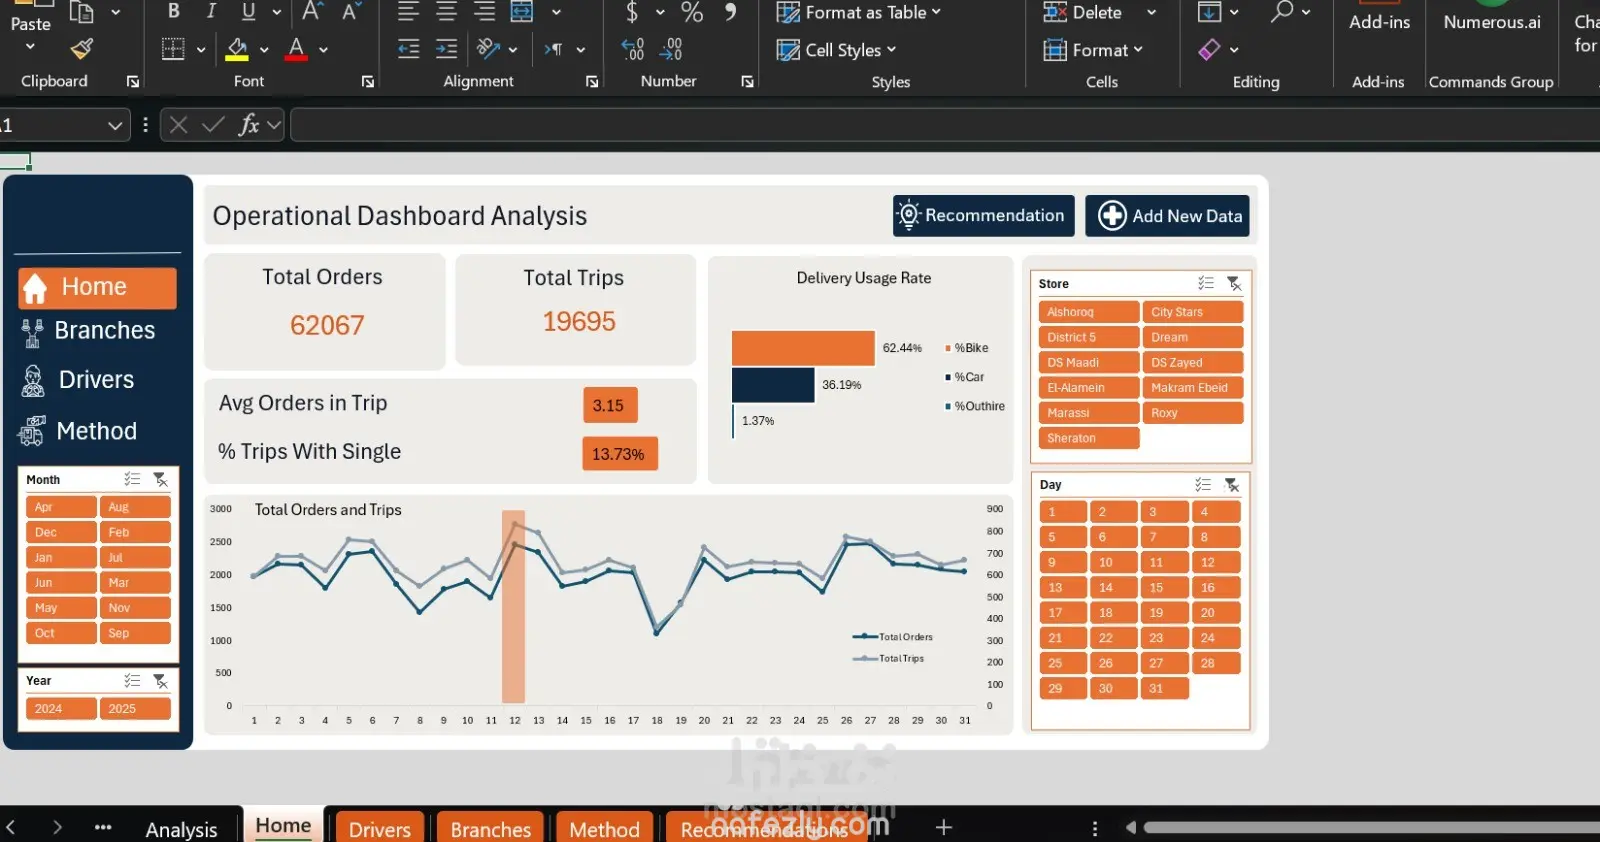Viewport: 1600px width, 842px height.
Task: Toggle multi-select on the Year slicer
Action: point(132,681)
